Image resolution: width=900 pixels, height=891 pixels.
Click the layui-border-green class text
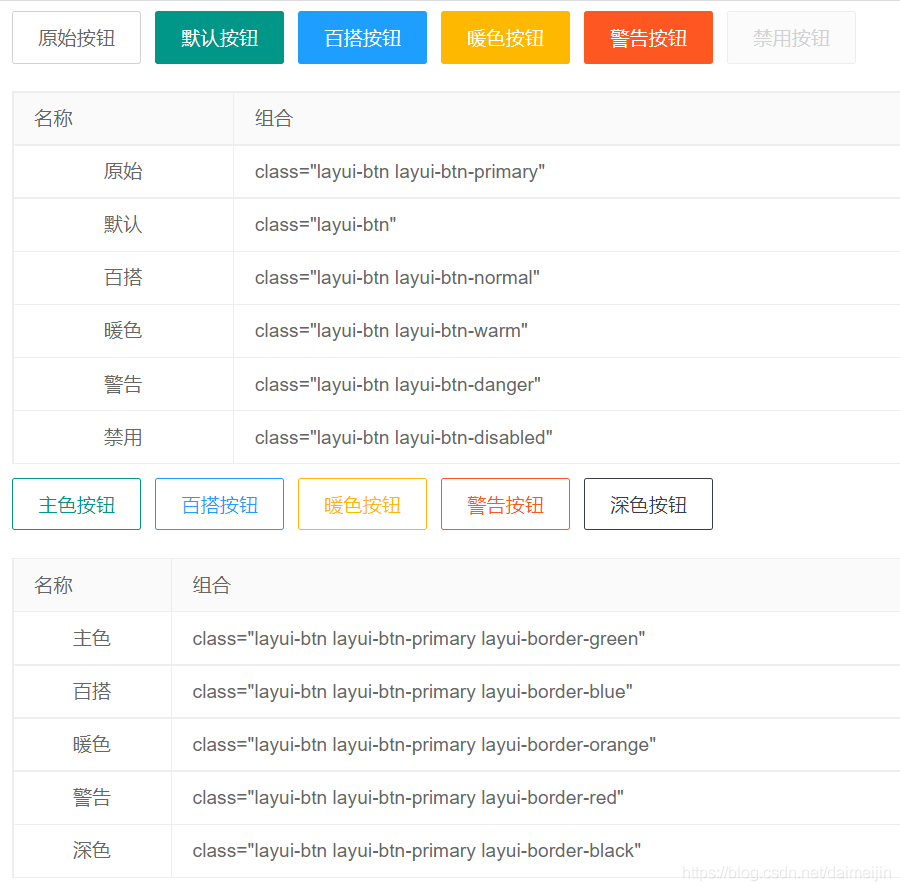pos(418,638)
